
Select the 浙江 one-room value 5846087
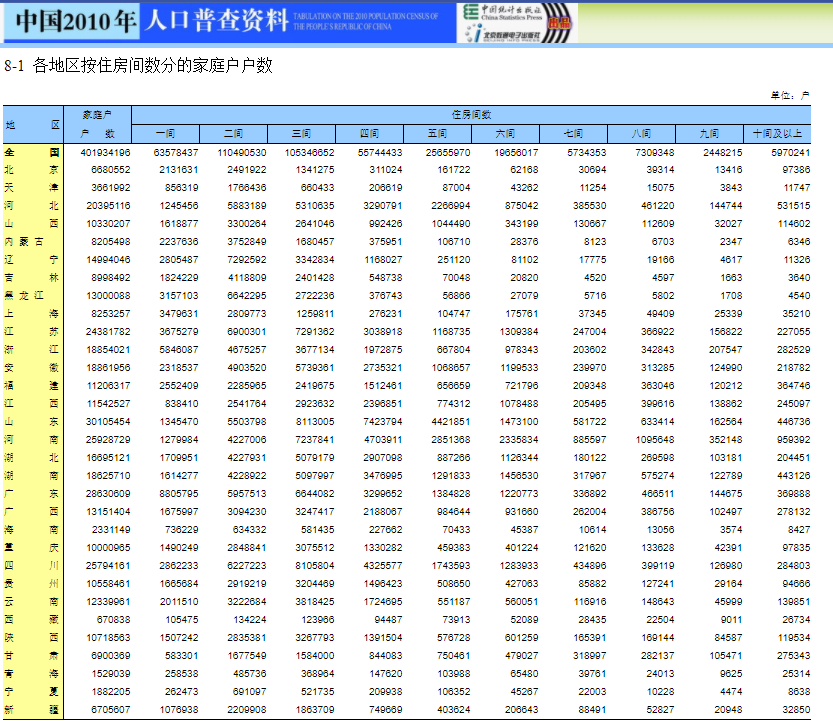(x=178, y=350)
